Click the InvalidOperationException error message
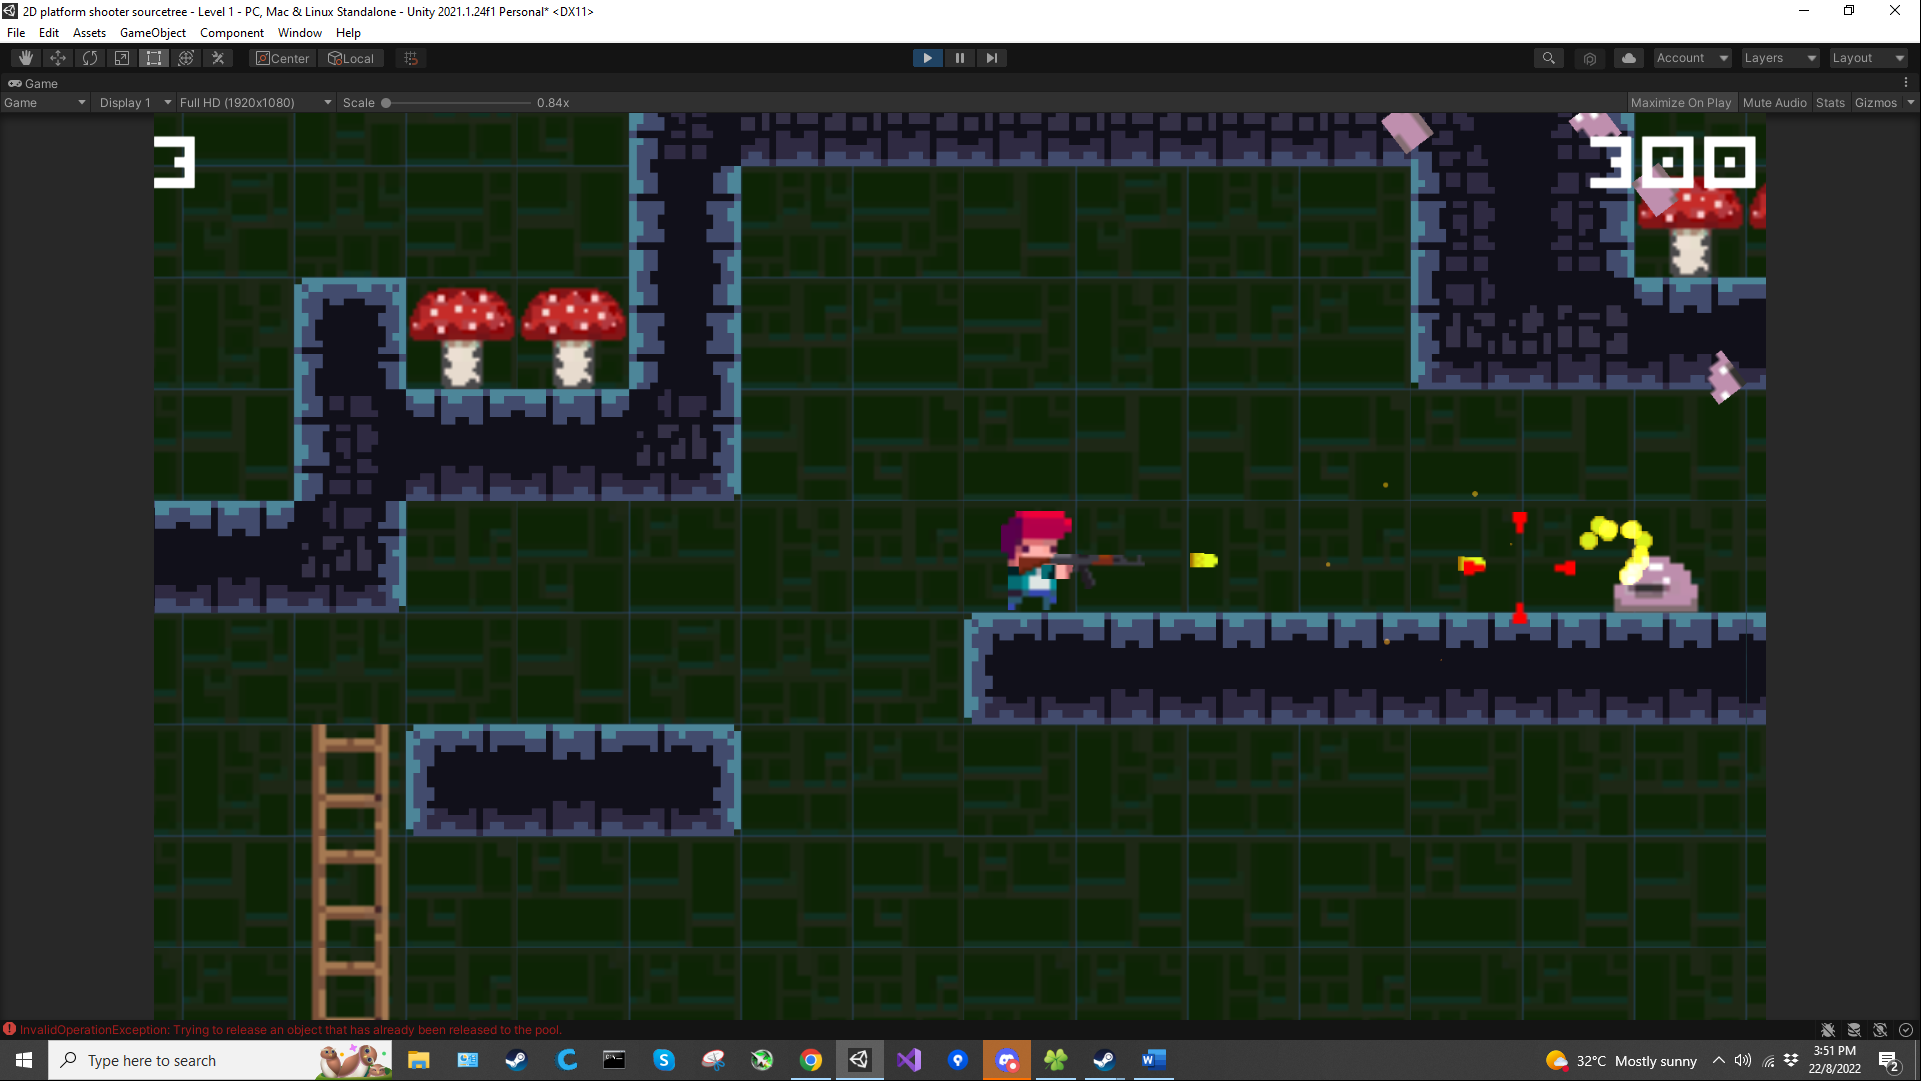Screen dimensions: 1921x1081 click(291, 1029)
